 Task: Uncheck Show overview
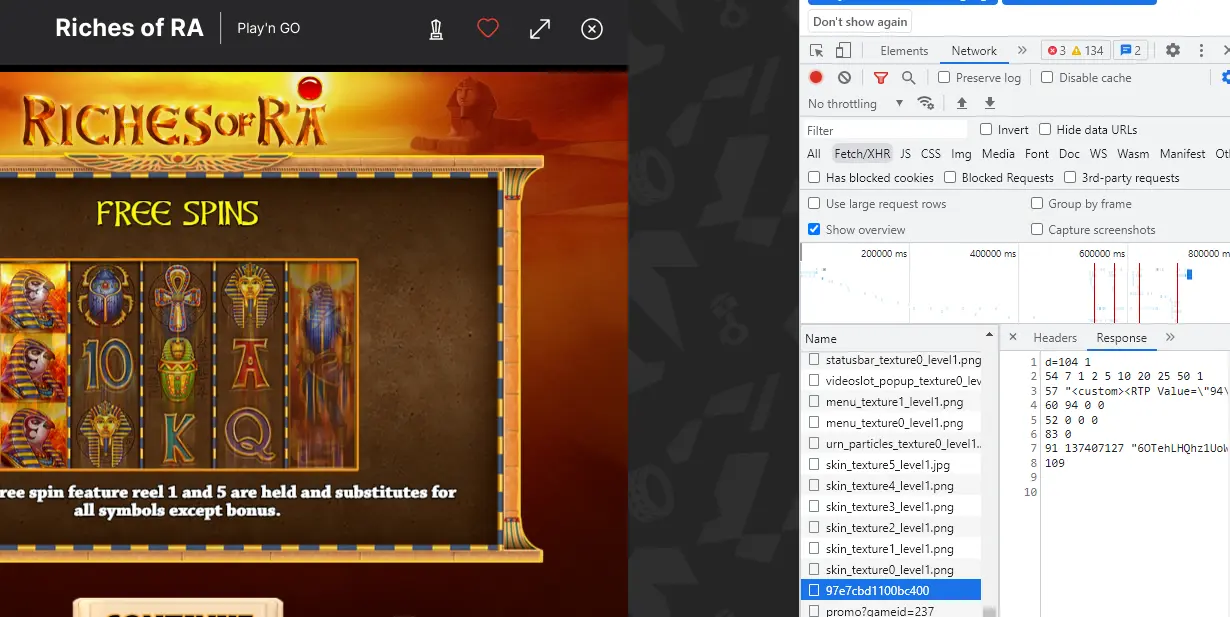pos(814,229)
